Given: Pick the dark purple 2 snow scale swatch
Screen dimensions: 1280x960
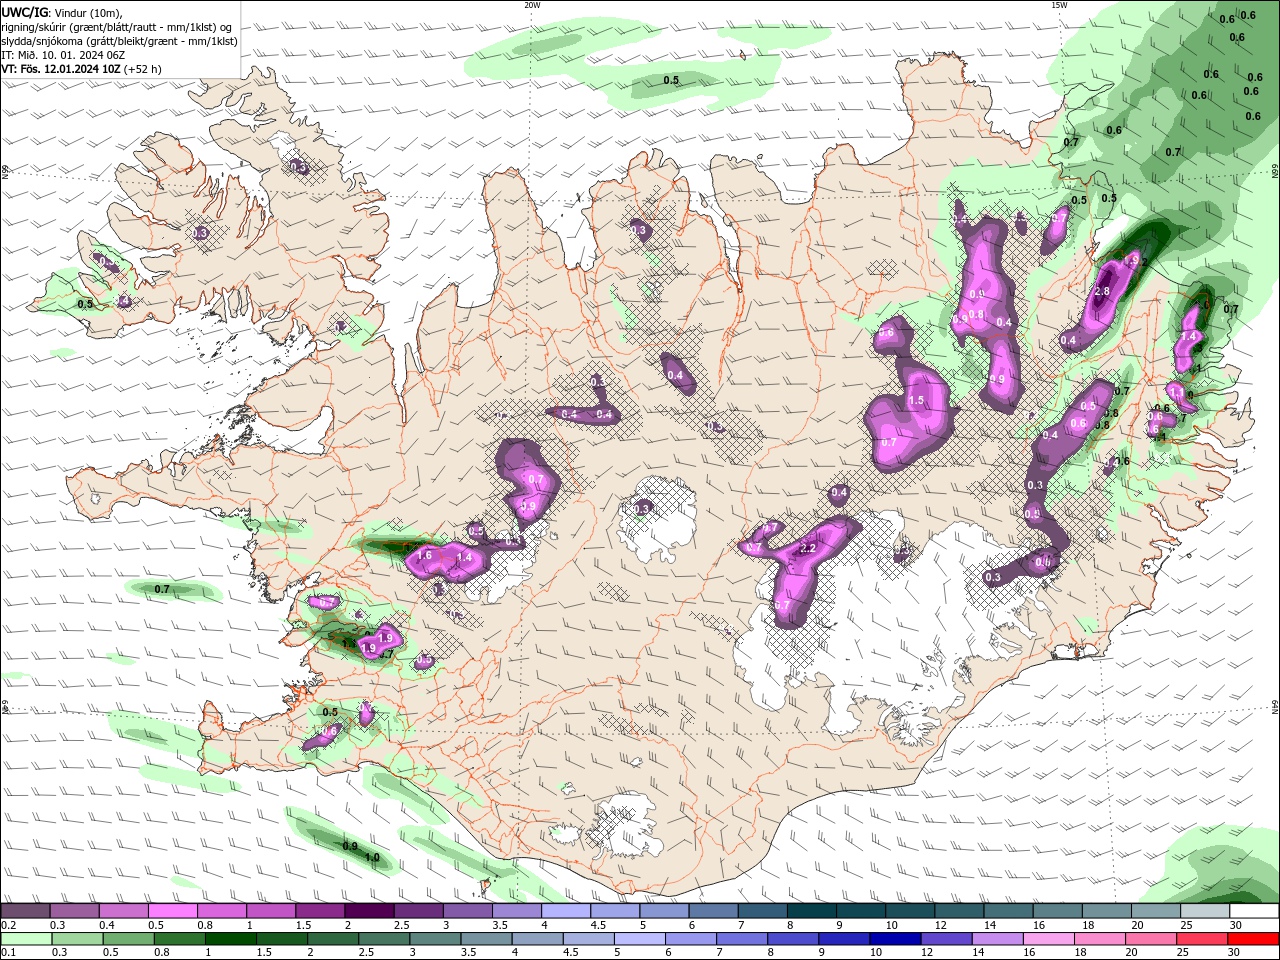Looking at the screenshot, I should coord(369,911).
